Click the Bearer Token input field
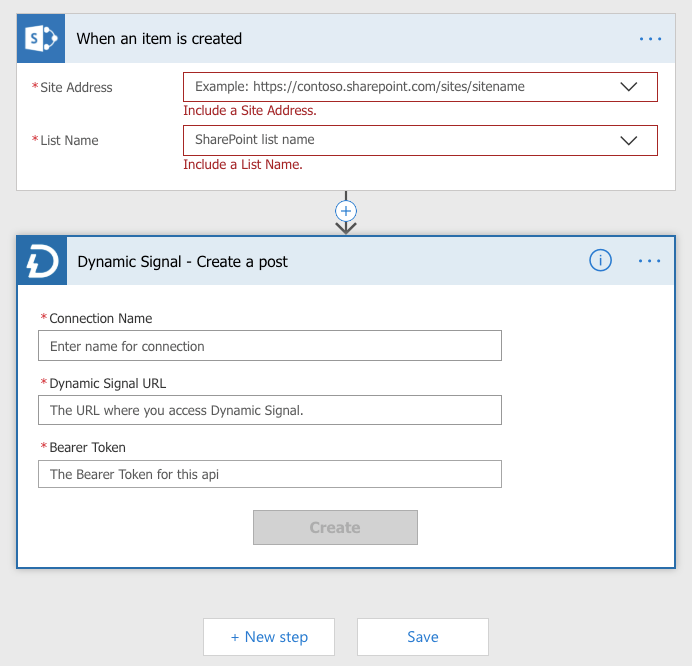The height and width of the screenshot is (666, 692). tap(269, 474)
